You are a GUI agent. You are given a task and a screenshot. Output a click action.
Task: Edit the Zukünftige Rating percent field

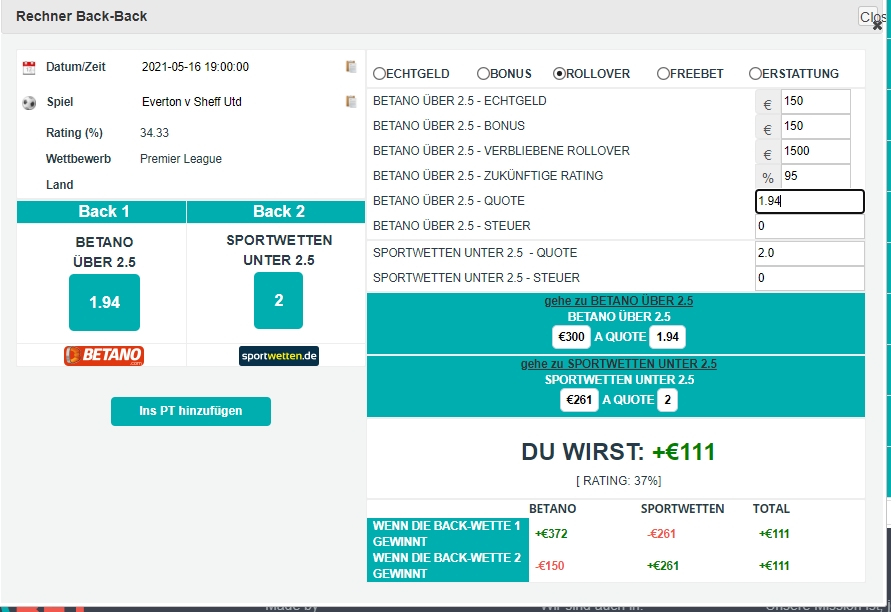[x=815, y=176]
